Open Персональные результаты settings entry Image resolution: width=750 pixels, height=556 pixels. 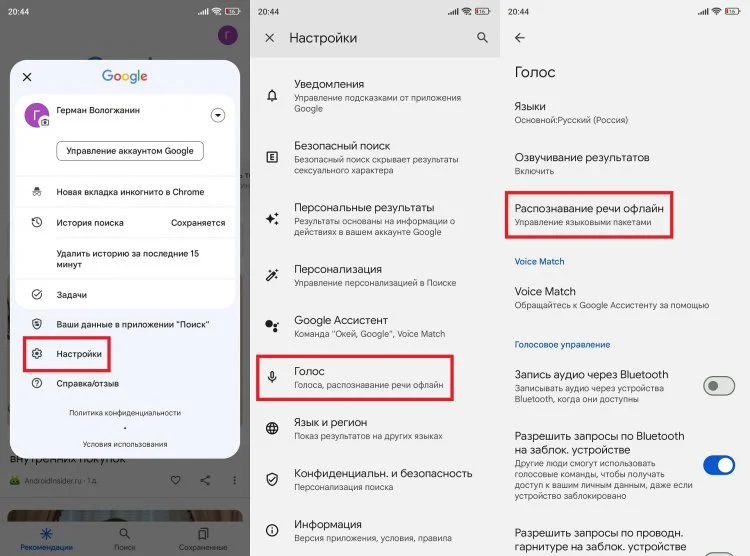375,219
